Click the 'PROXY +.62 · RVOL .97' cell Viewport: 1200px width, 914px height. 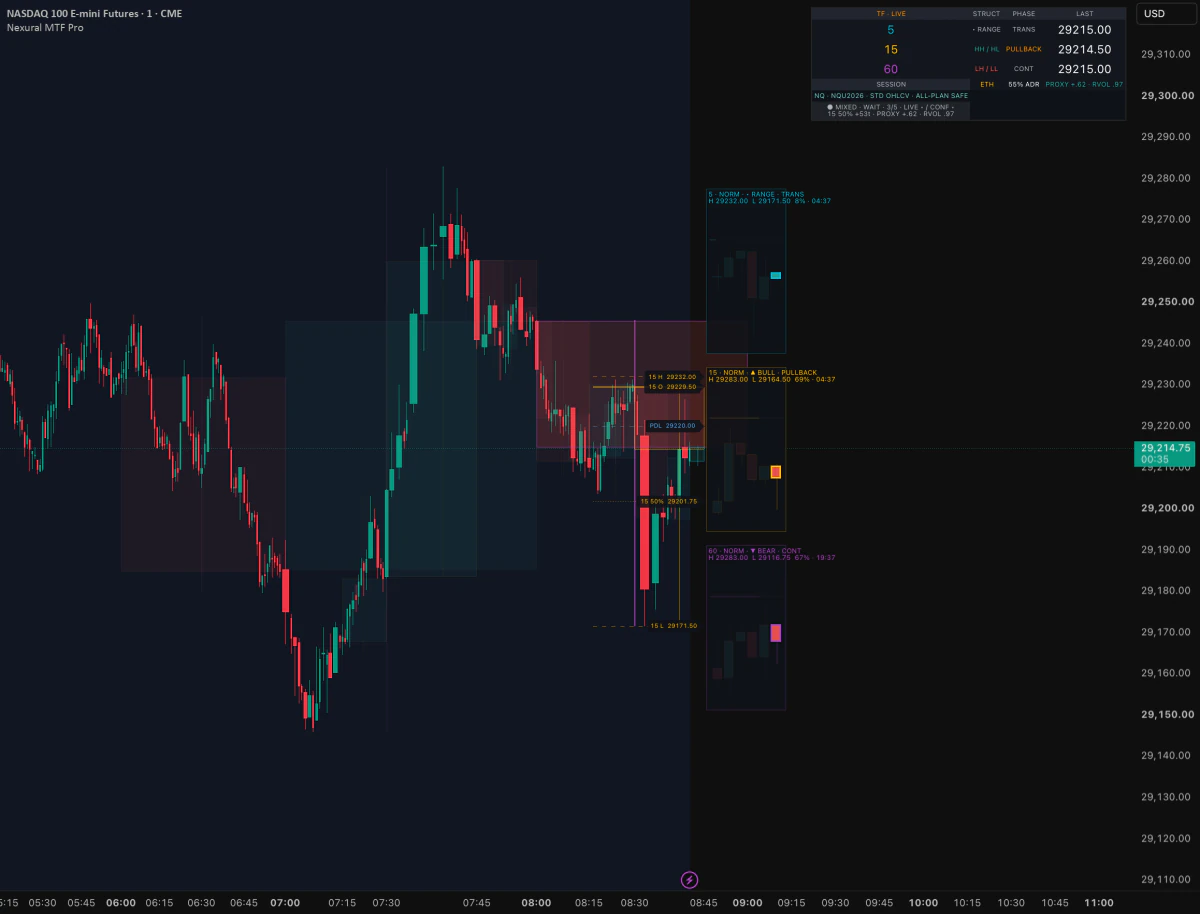(1085, 84)
